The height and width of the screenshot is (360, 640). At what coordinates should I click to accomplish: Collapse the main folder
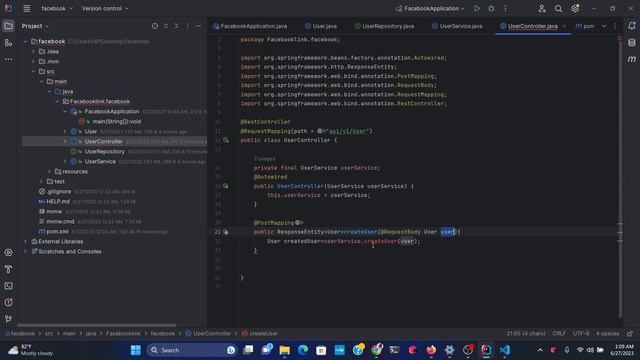click(41, 81)
